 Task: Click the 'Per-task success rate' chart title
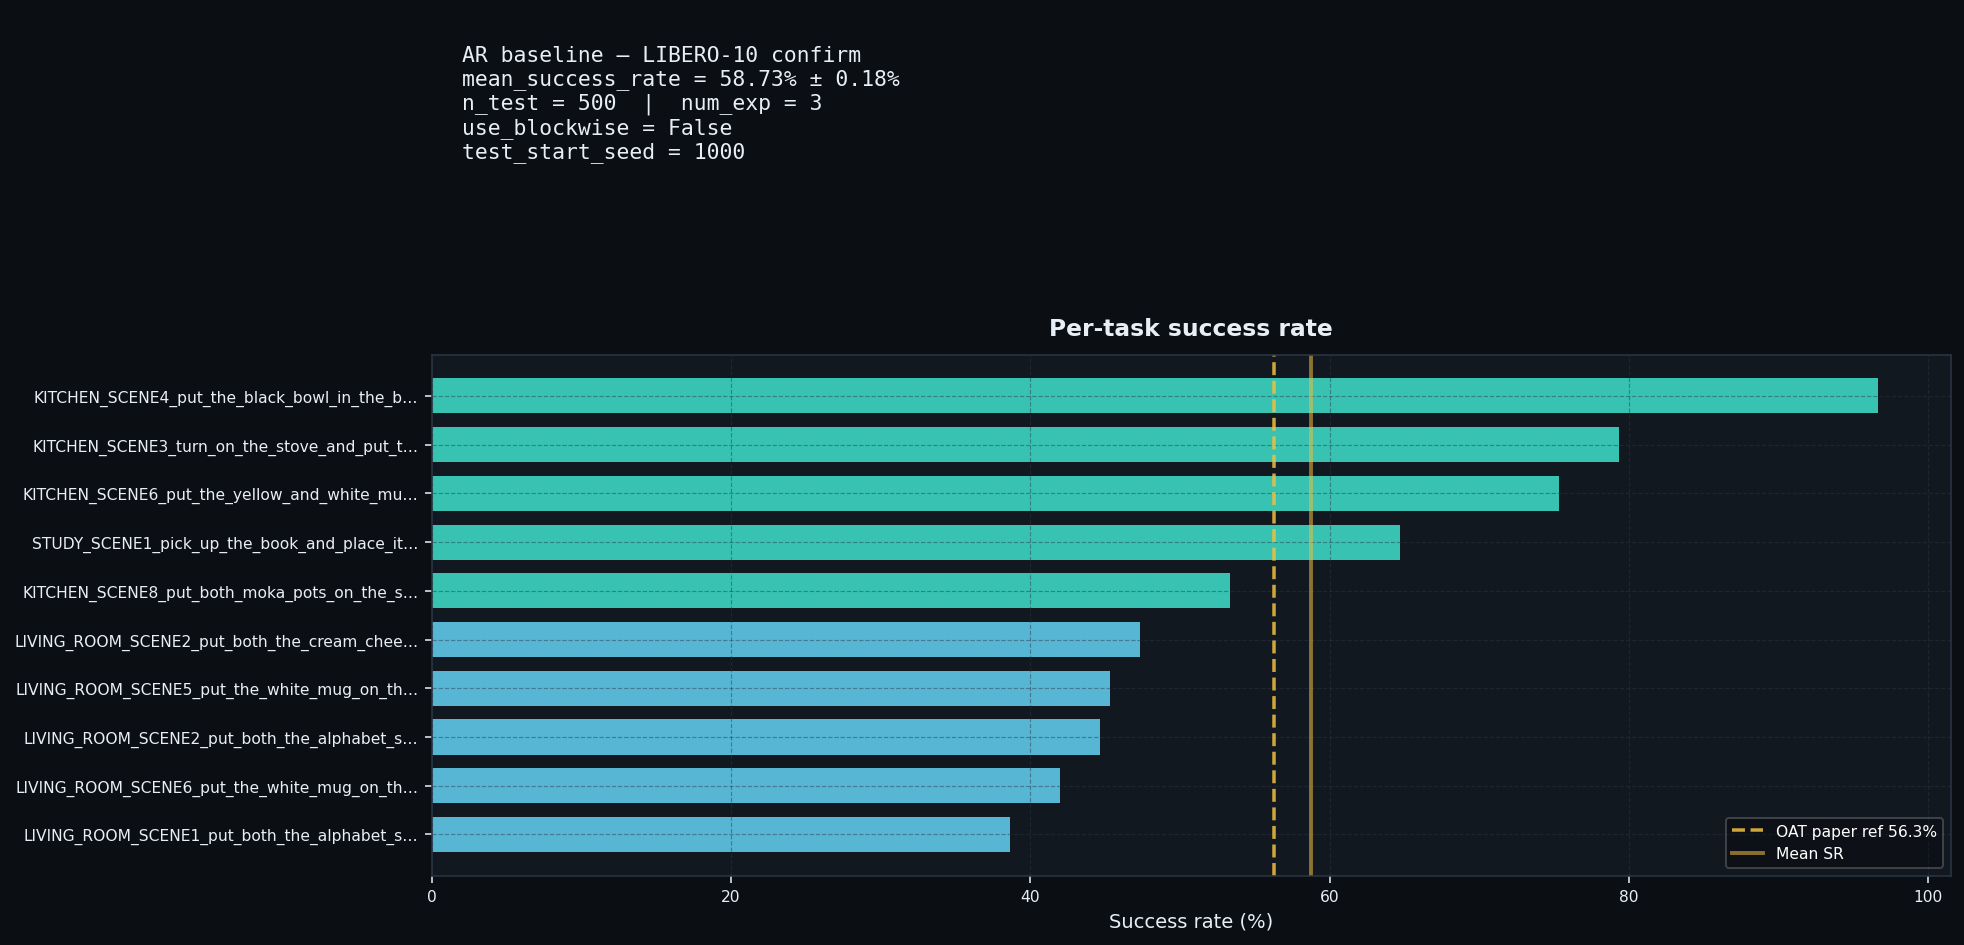(1190, 329)
